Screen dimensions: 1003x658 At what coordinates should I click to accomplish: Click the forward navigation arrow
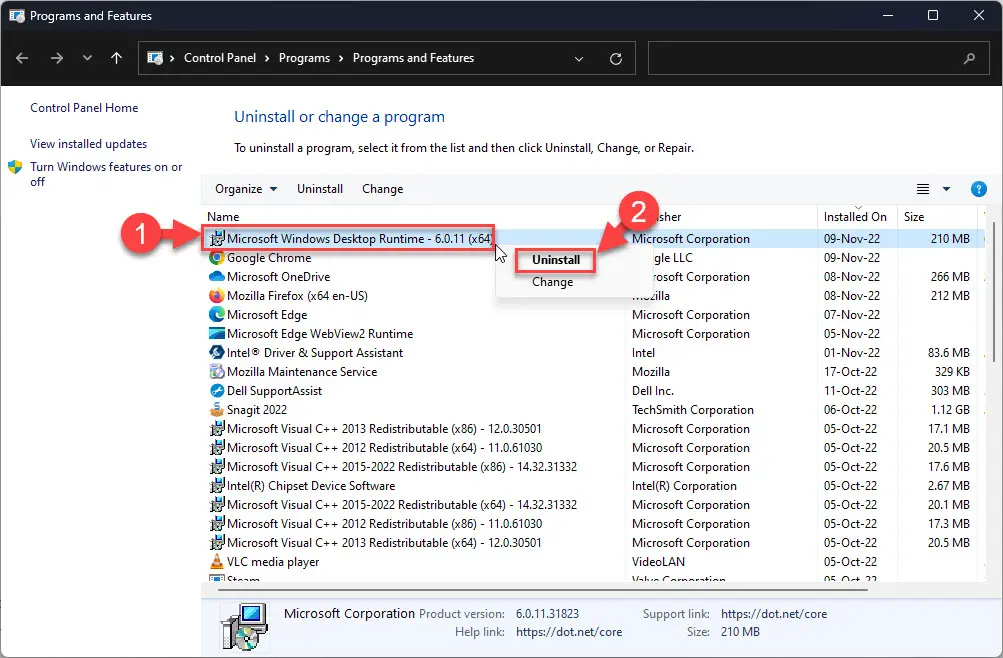coord(57,58)
